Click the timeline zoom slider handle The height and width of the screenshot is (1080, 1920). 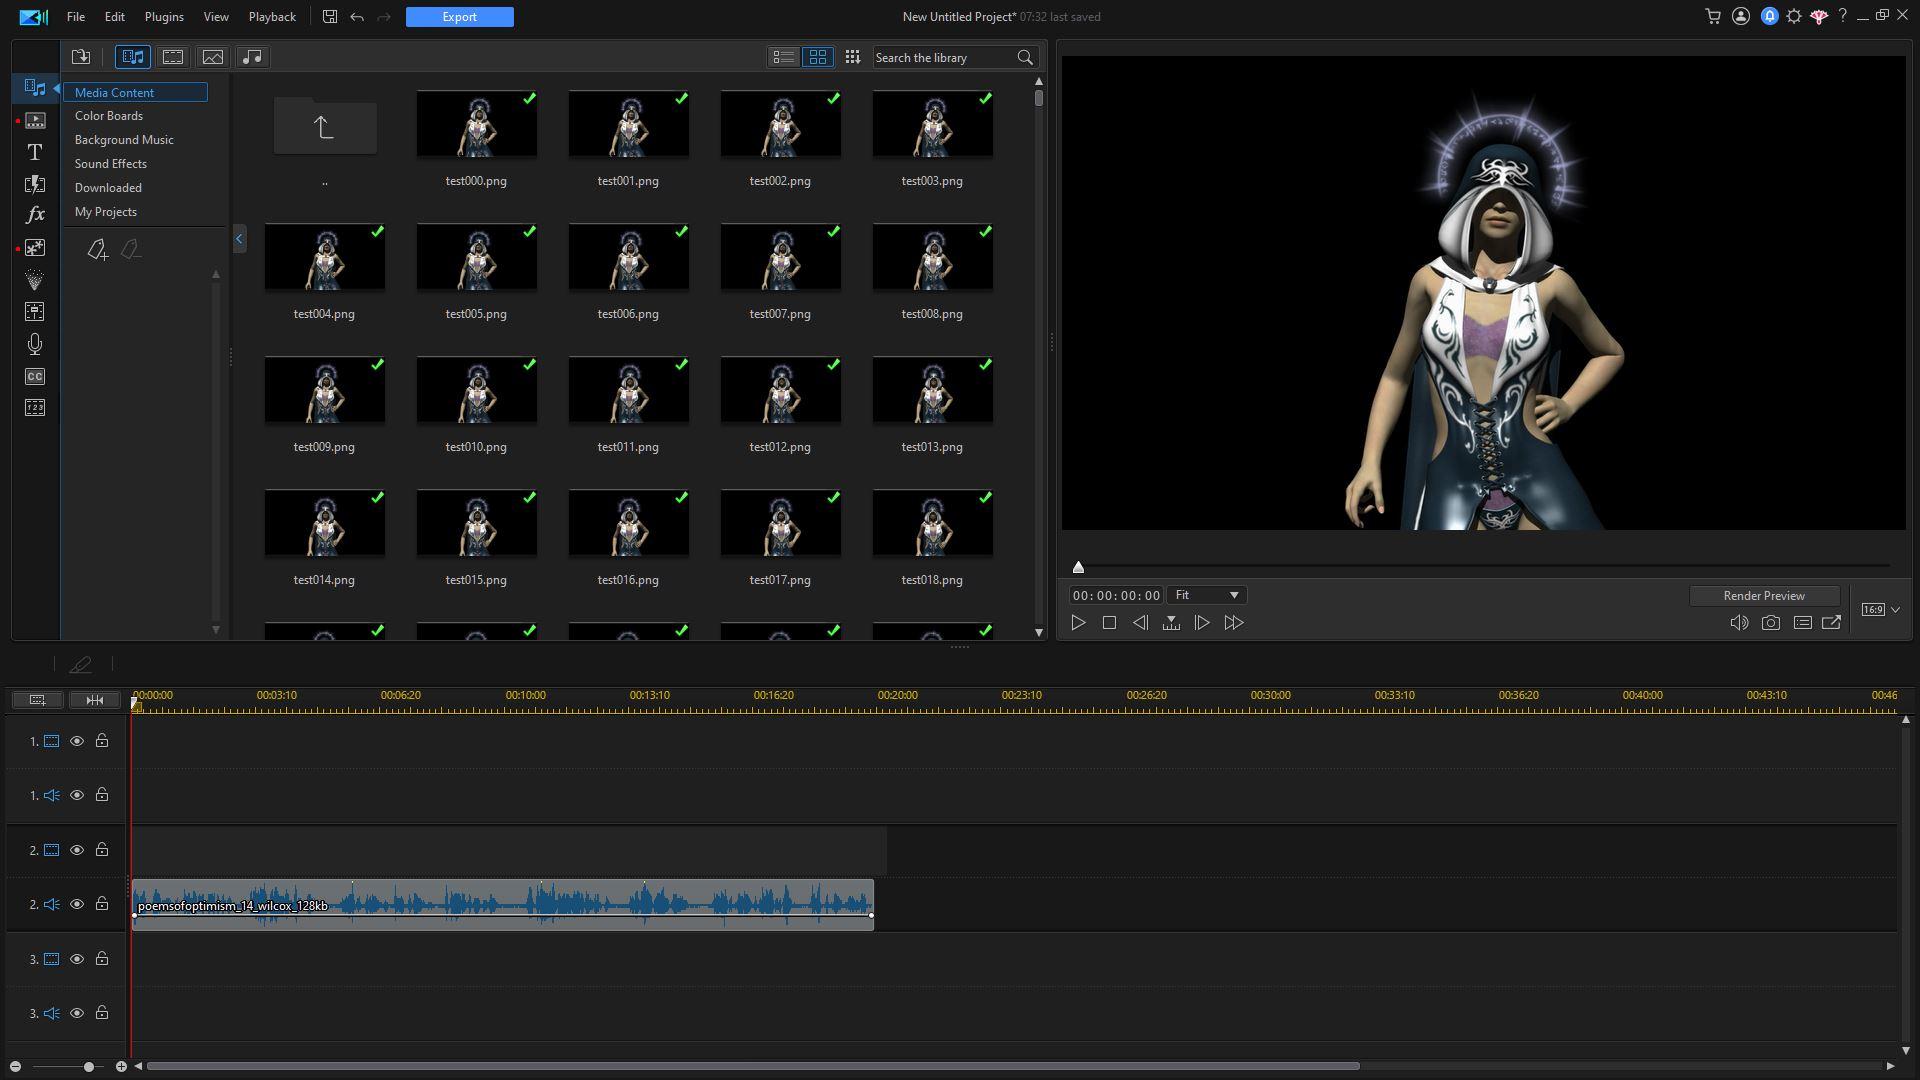coord(89,1066)
